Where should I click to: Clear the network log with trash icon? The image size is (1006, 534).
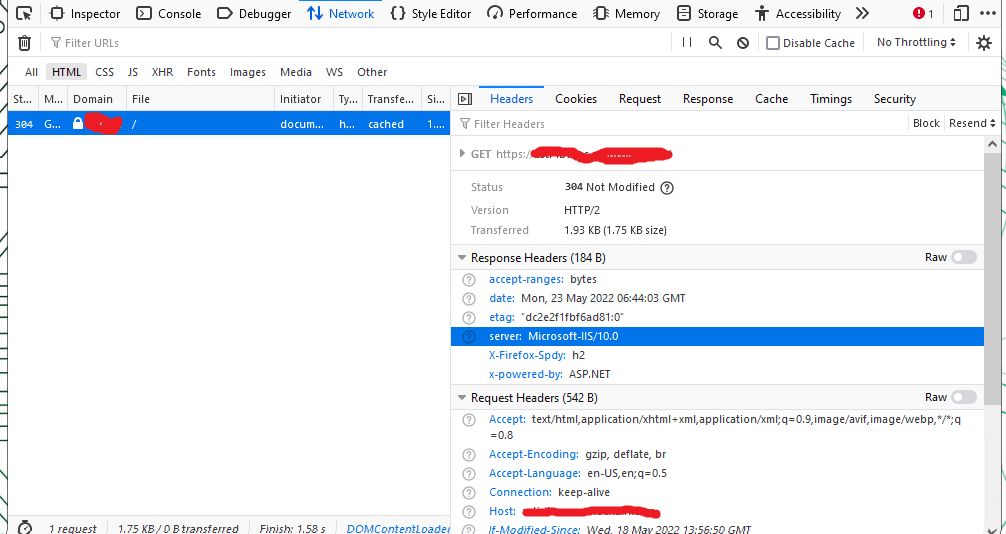[24, 43]
